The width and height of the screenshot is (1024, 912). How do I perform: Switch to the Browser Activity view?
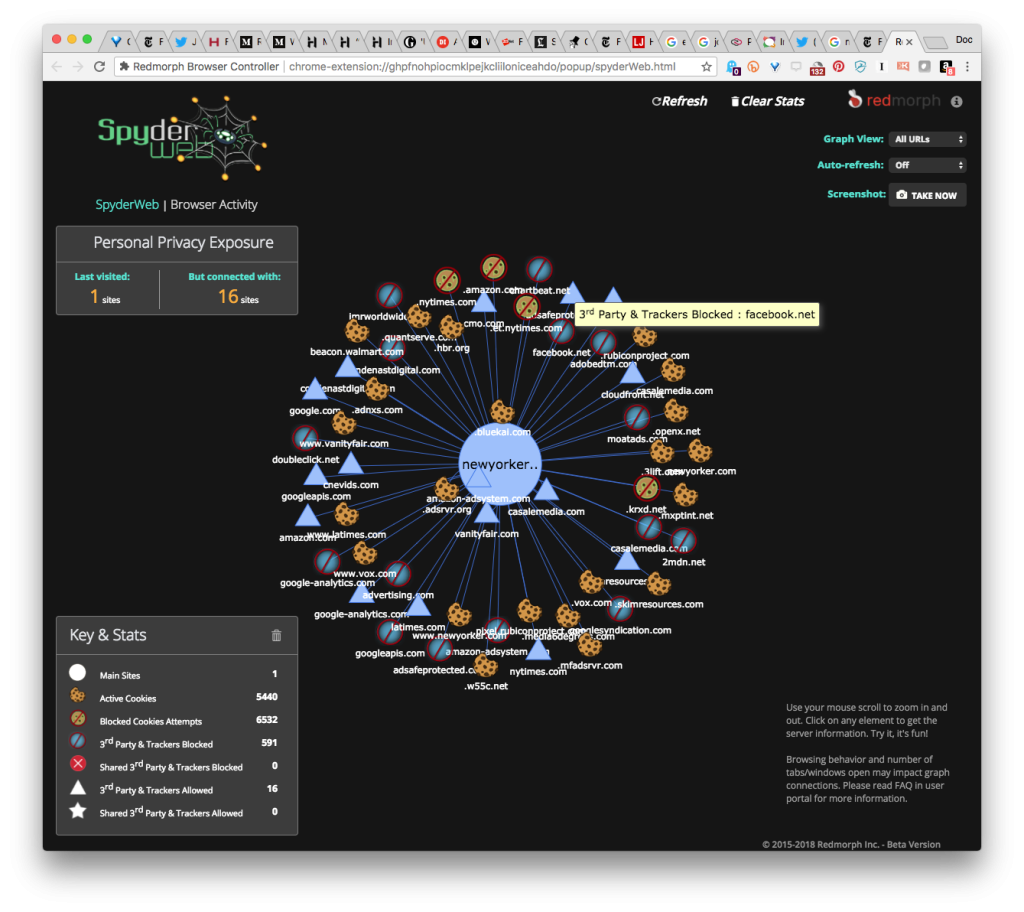pyautogui.click(x=214, y=204)
